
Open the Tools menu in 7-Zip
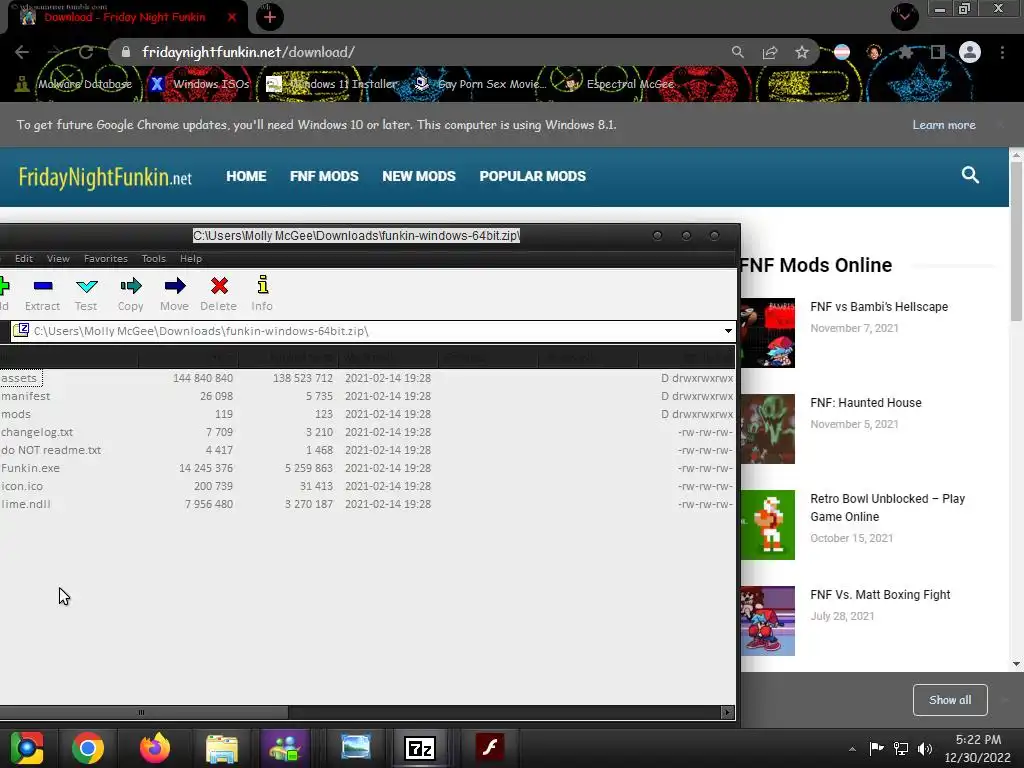click(x=154, y=259)
